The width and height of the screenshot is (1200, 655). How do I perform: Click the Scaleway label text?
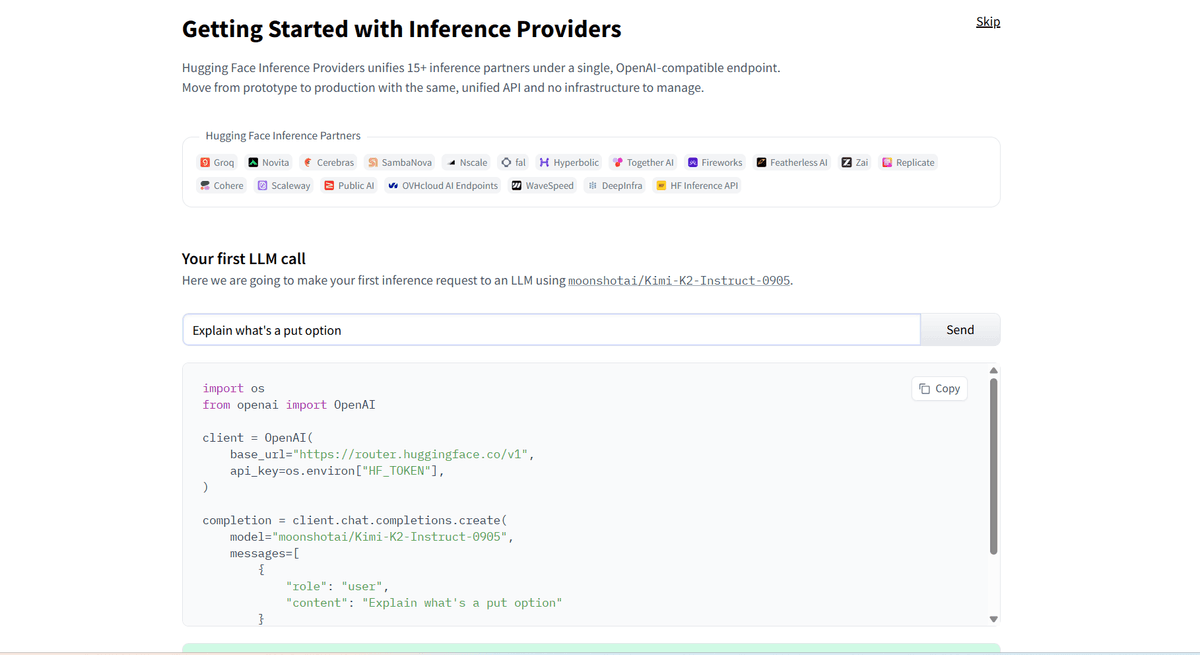click(291, 185)
